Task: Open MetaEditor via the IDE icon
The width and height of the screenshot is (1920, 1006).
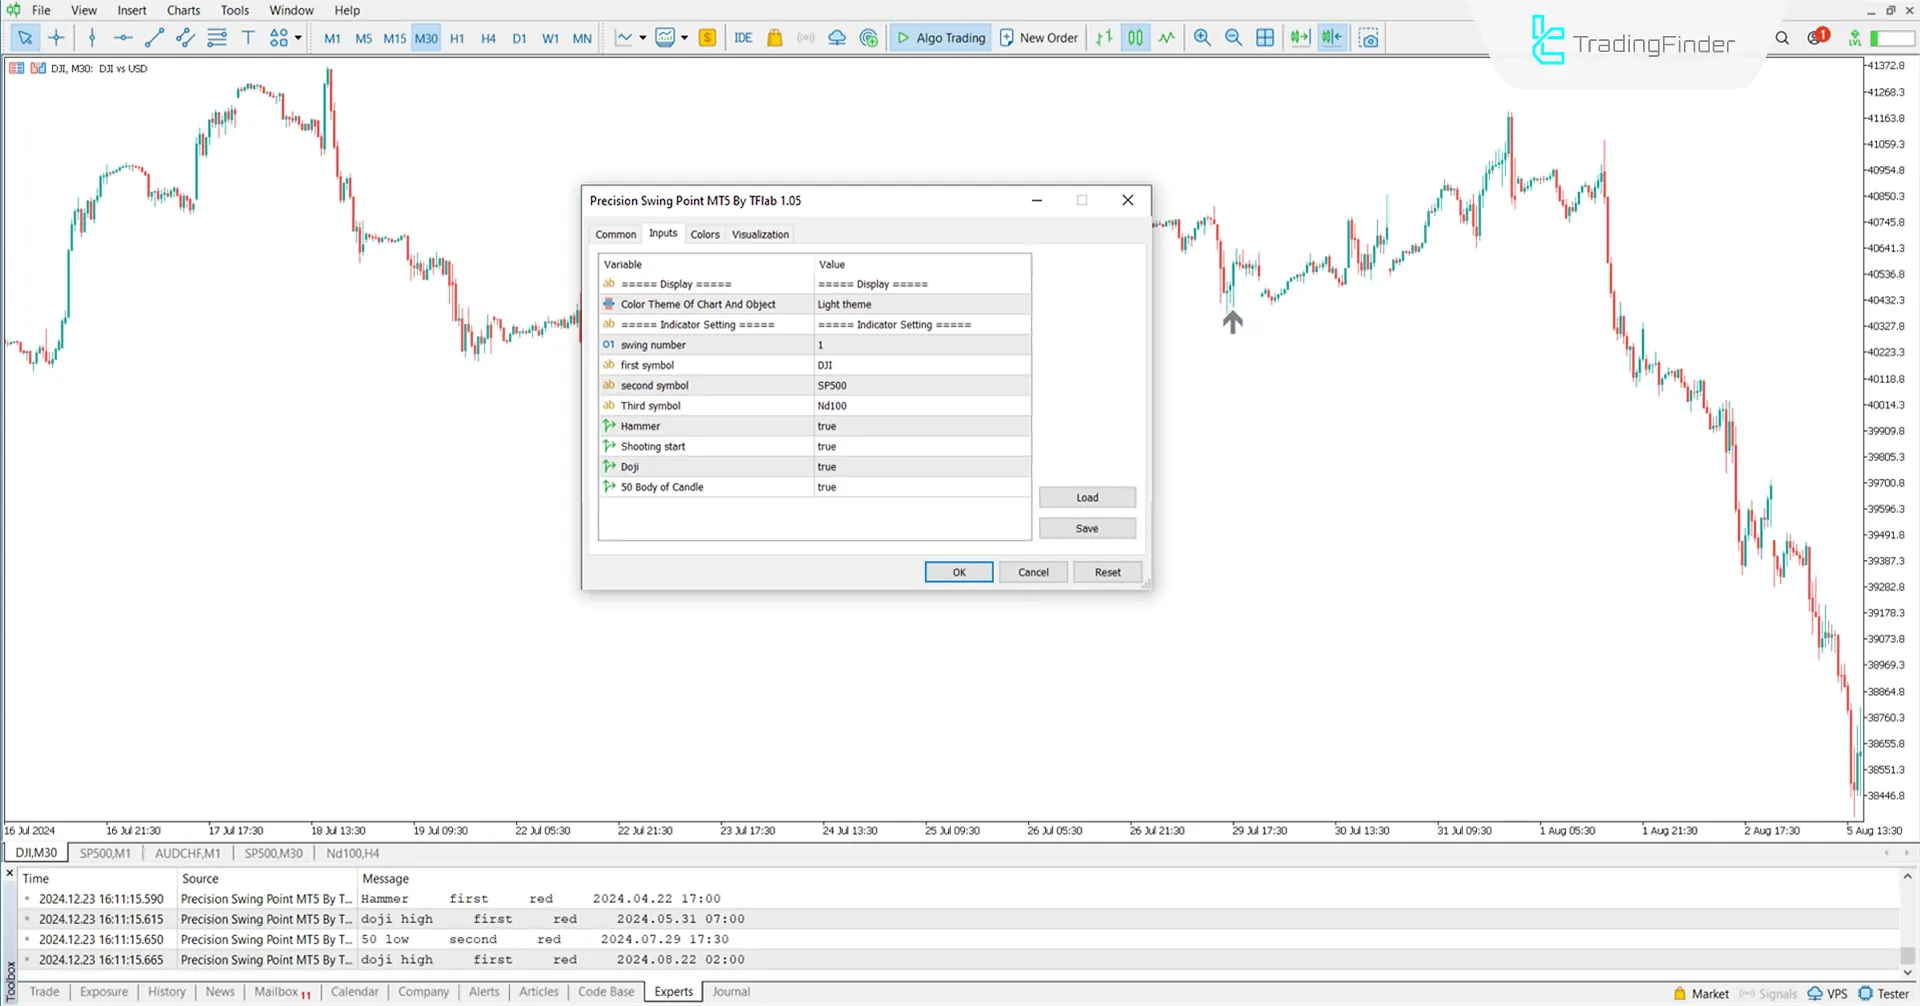Action: 743,37
